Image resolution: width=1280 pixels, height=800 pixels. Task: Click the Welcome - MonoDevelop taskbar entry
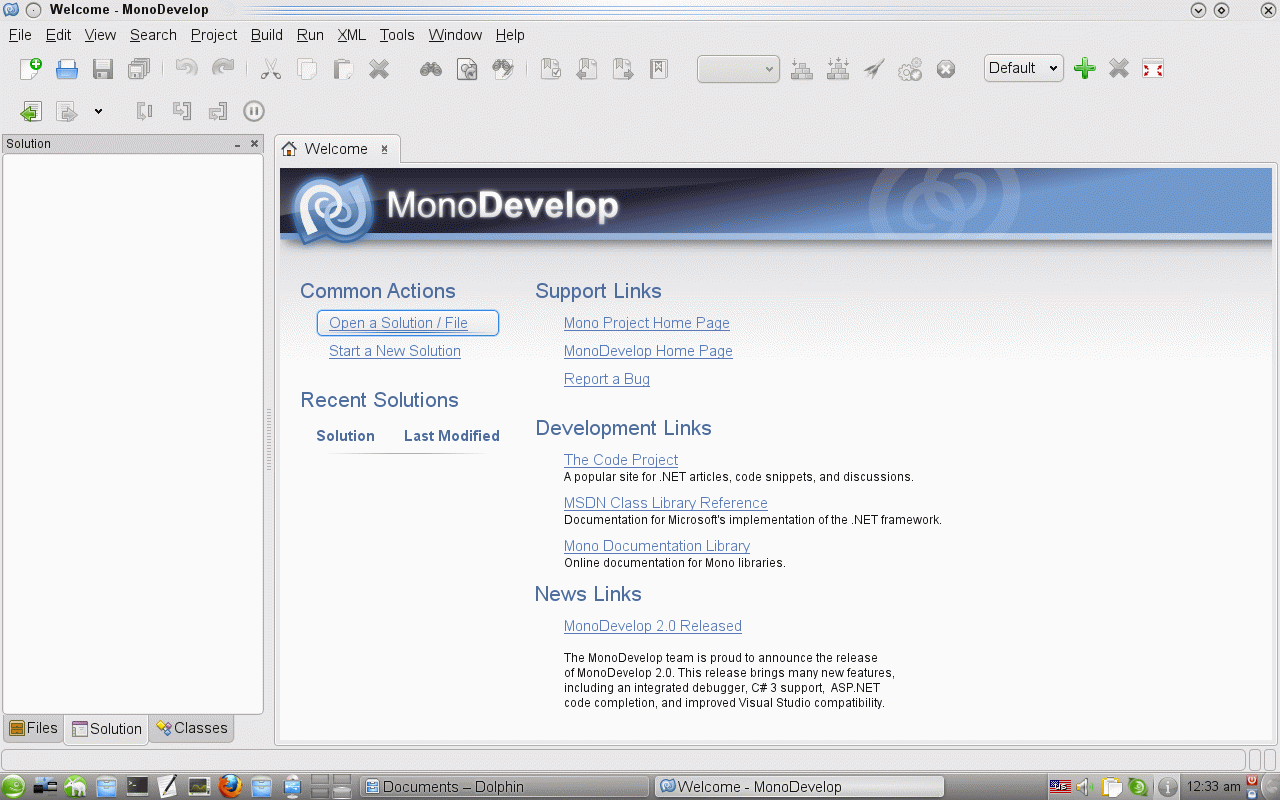[800, 786]
